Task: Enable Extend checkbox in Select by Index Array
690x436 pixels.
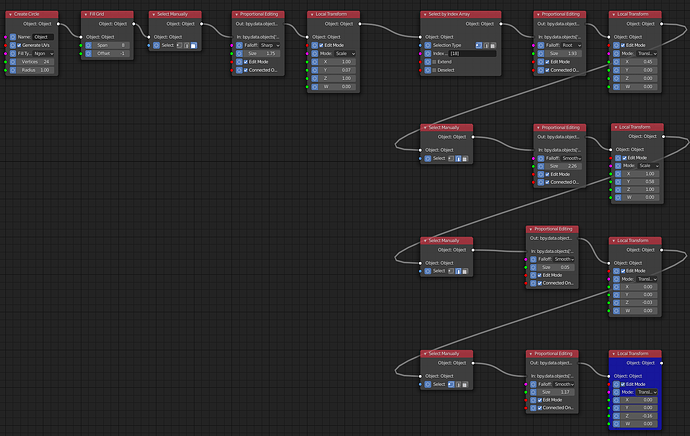Action: (434, 62)
